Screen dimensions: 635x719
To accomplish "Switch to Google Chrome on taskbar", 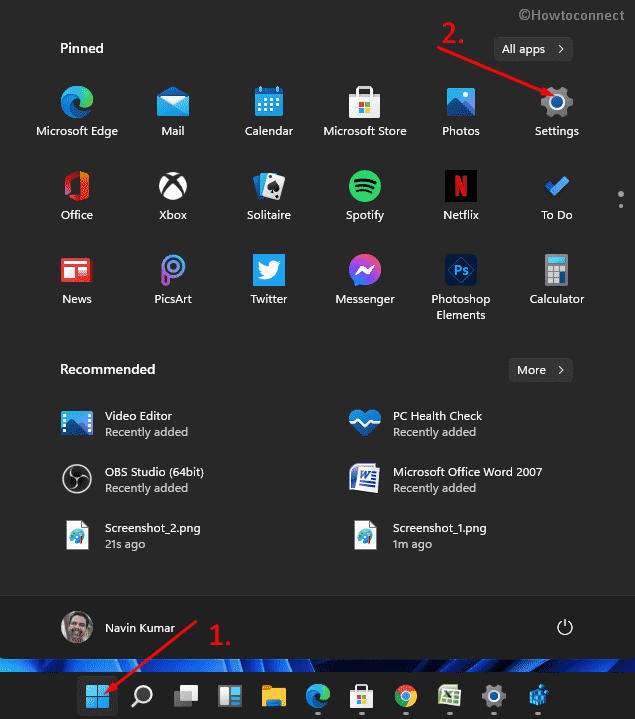I will click(406, 696).
